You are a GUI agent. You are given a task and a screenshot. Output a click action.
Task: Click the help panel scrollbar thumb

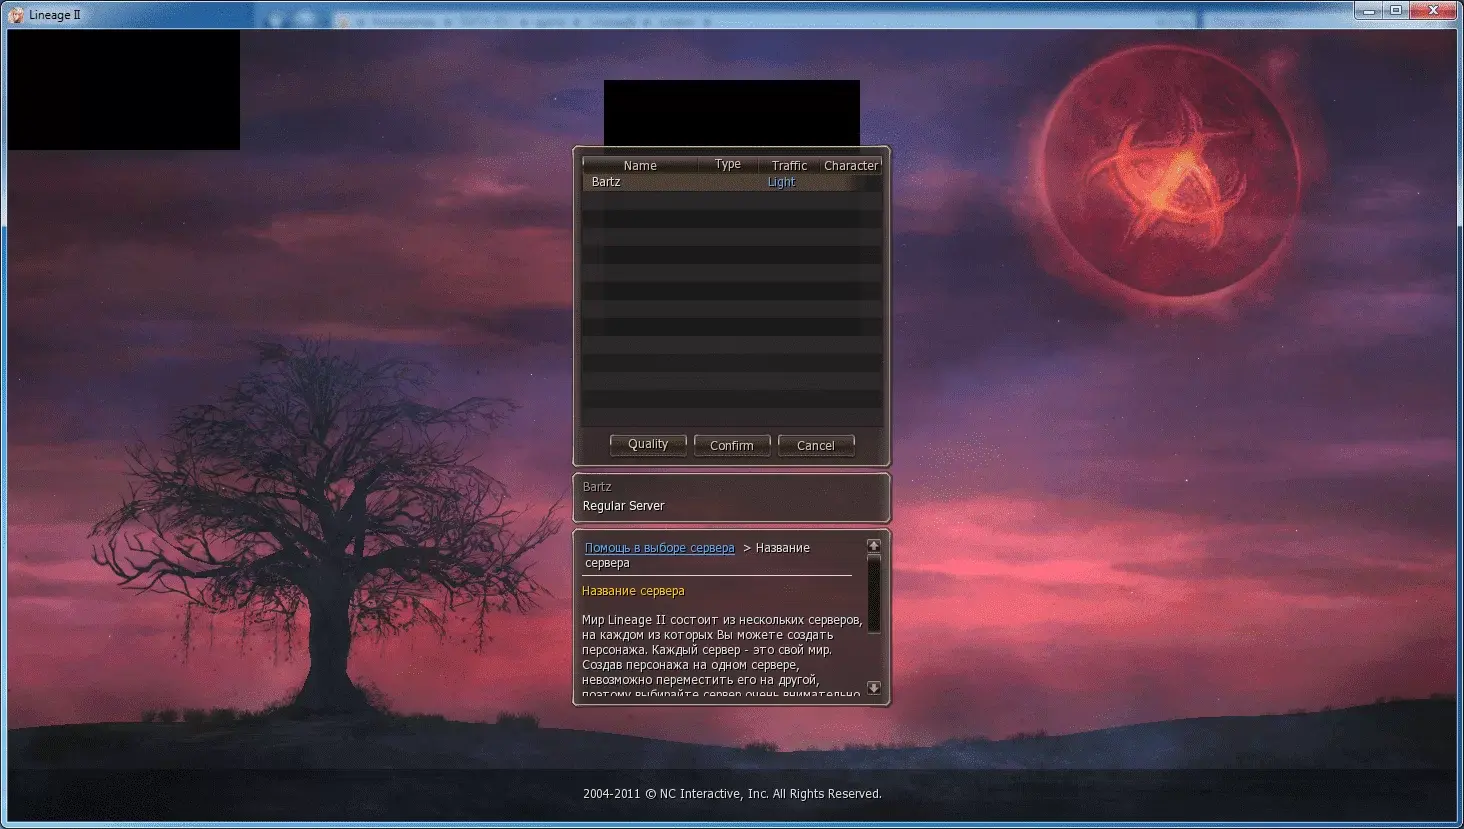point(873,593)
